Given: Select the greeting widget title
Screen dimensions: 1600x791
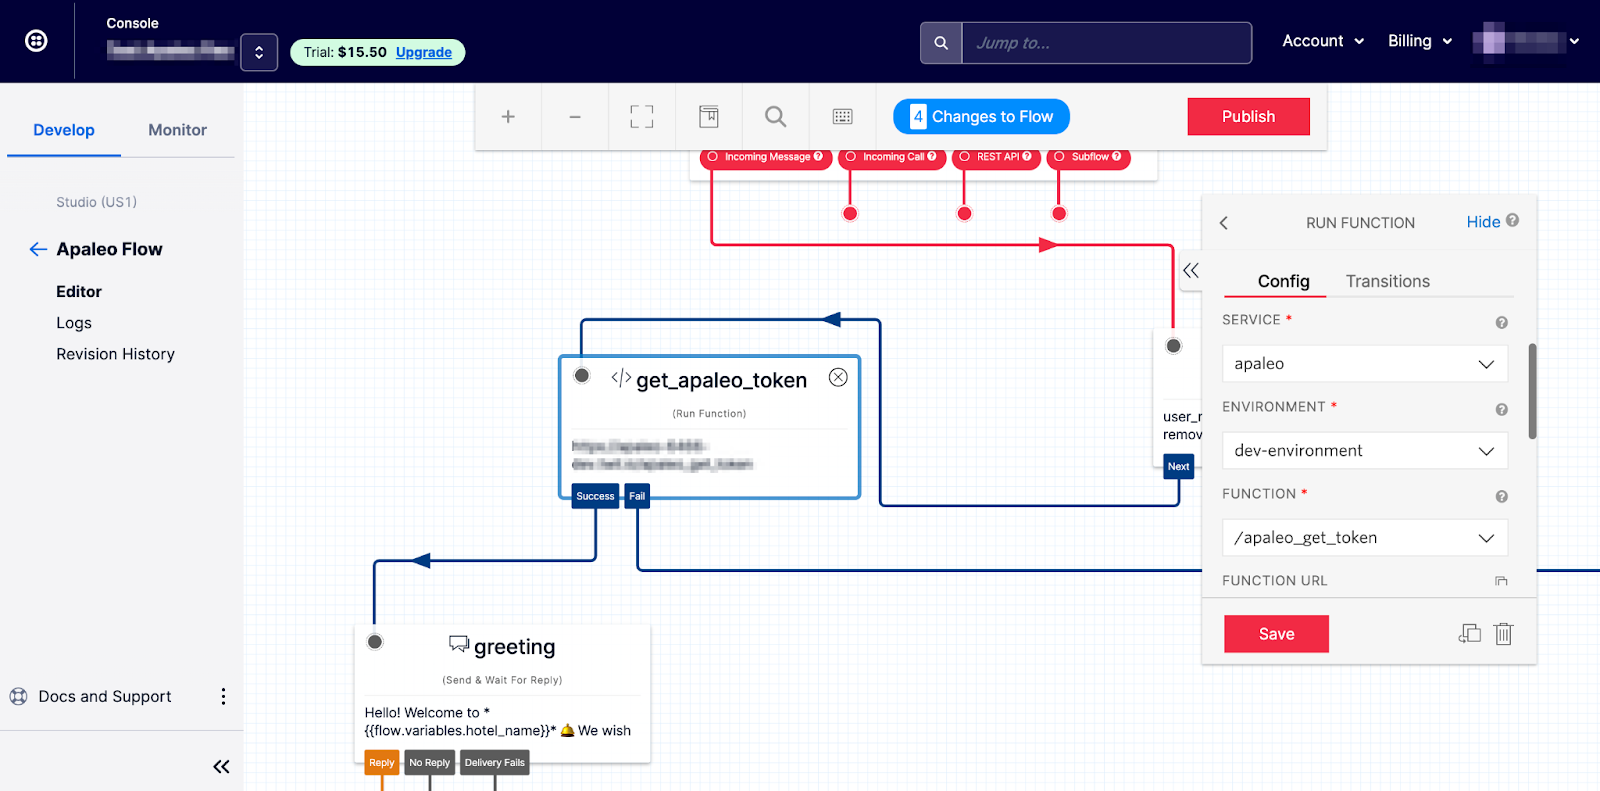Looking at the screenshot, I should [x=514, y=647].
